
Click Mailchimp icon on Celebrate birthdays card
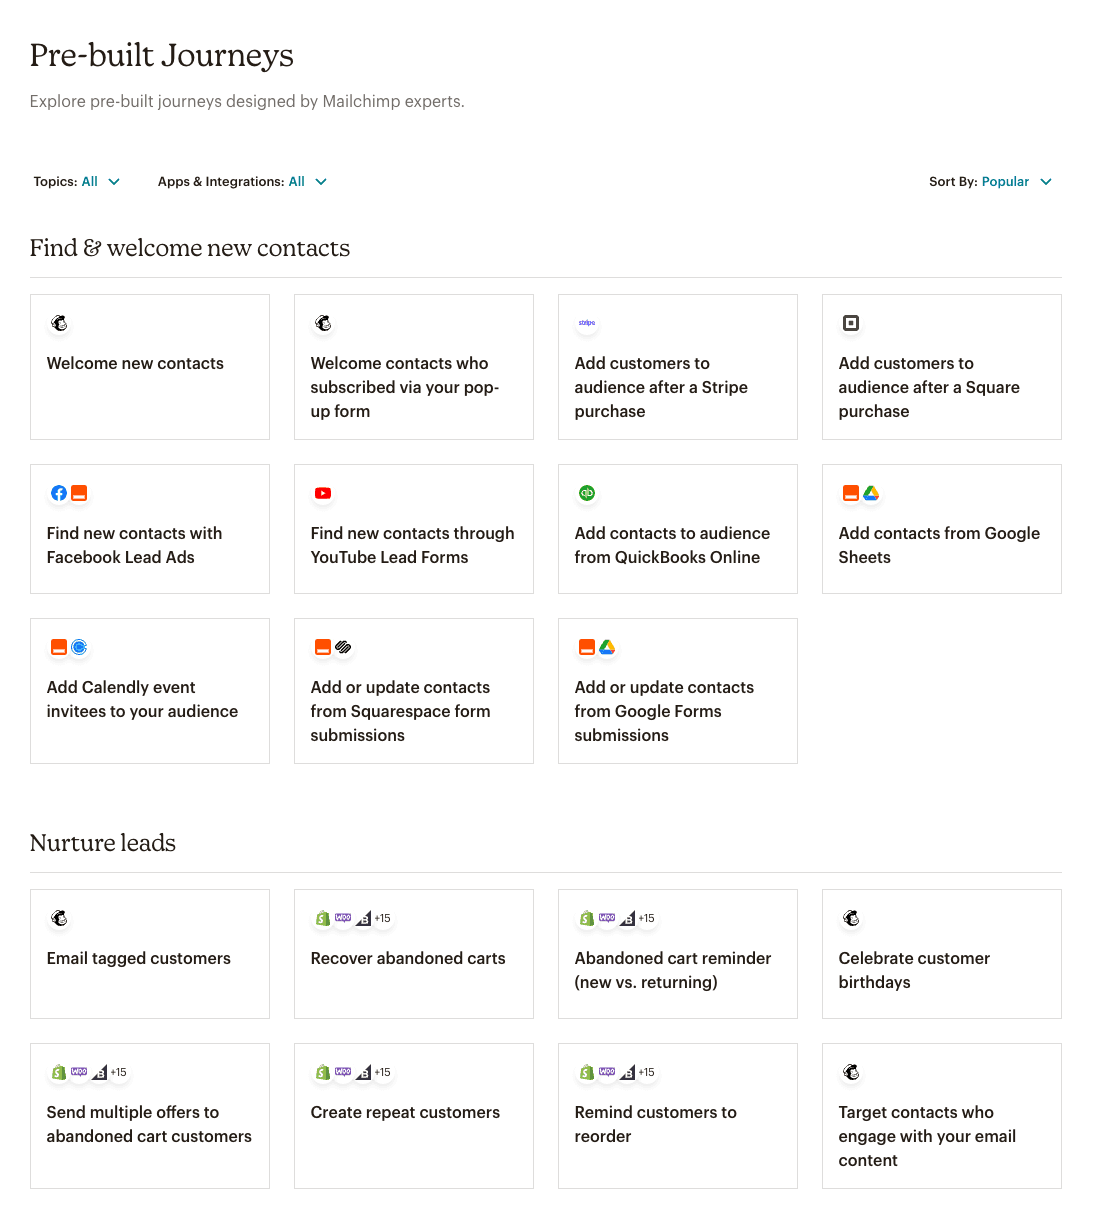click(x=851, y=918)
